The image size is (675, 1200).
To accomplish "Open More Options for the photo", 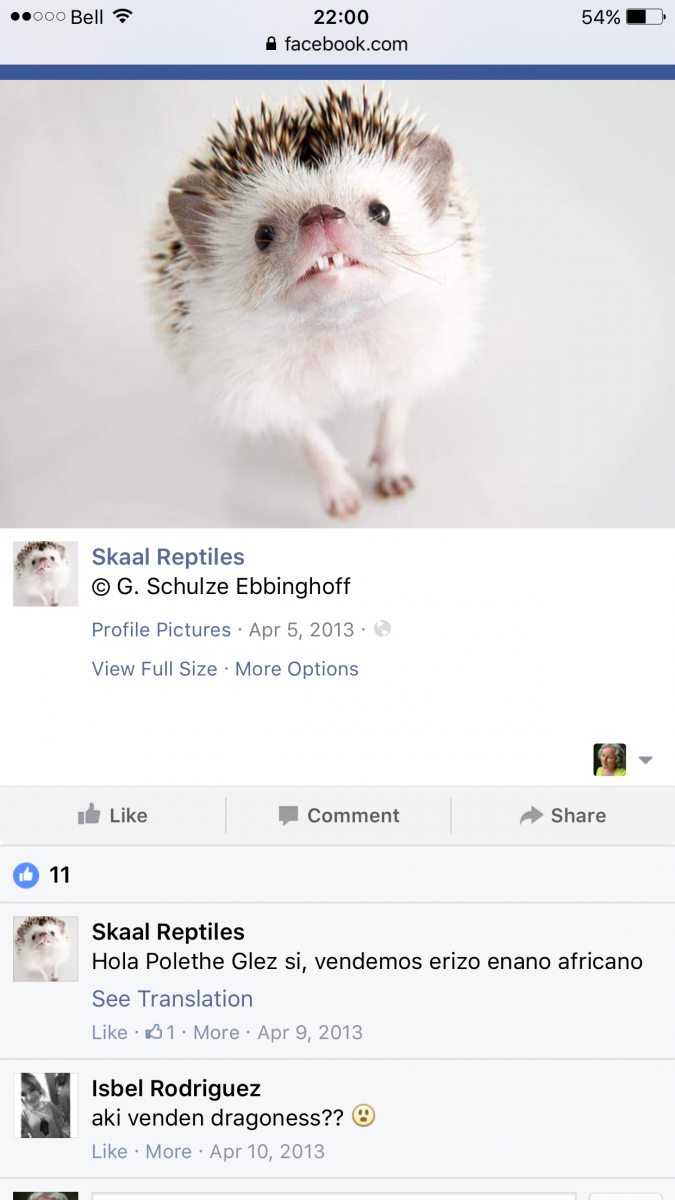I will [297, 669].
